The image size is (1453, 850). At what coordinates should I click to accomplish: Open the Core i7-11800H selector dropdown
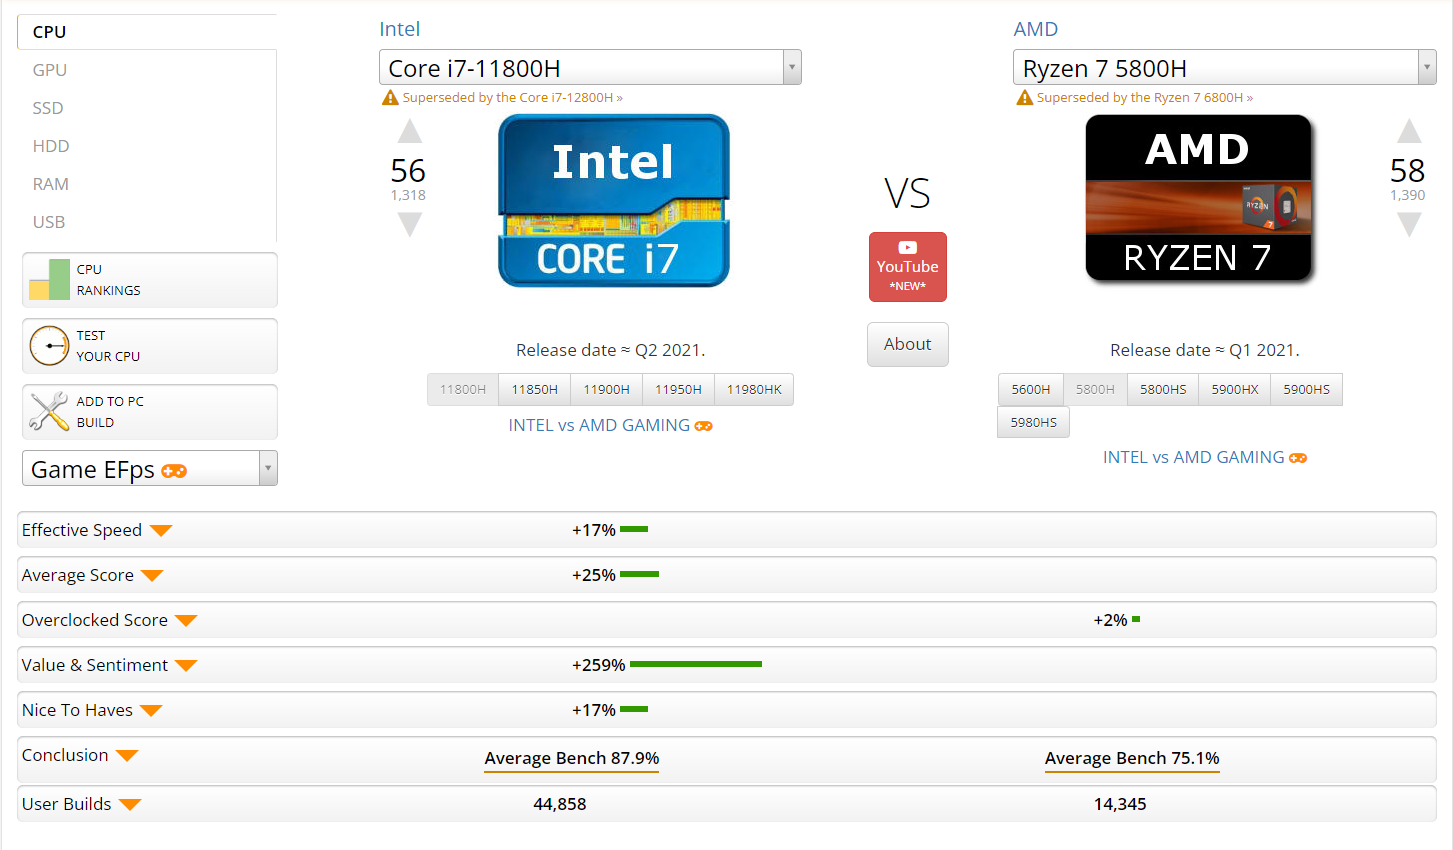pos(791,67)
